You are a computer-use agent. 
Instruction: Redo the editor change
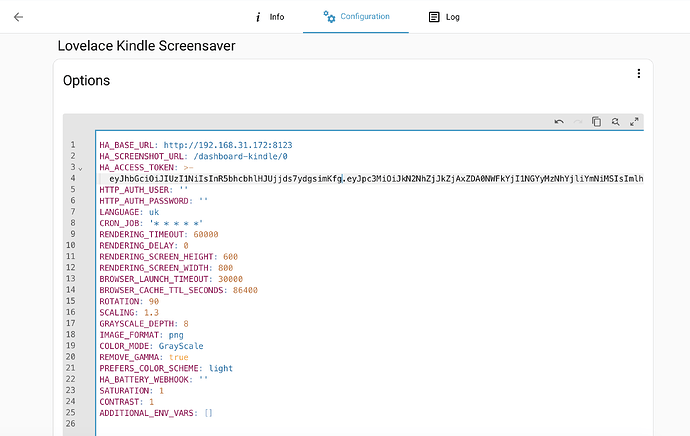pos(578,122)
